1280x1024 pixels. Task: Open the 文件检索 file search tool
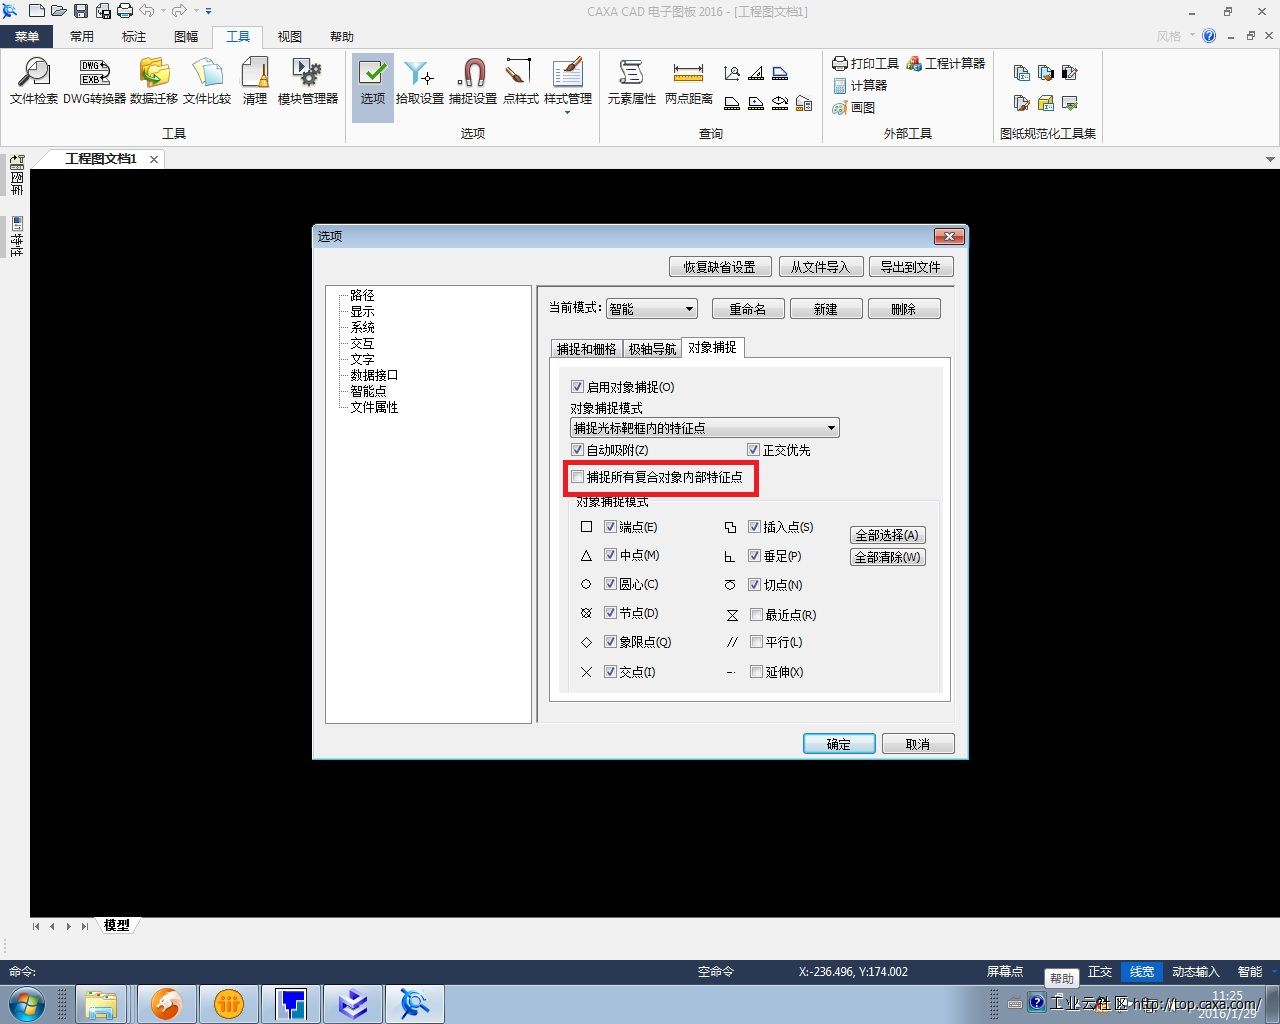(x=33, y=81)
